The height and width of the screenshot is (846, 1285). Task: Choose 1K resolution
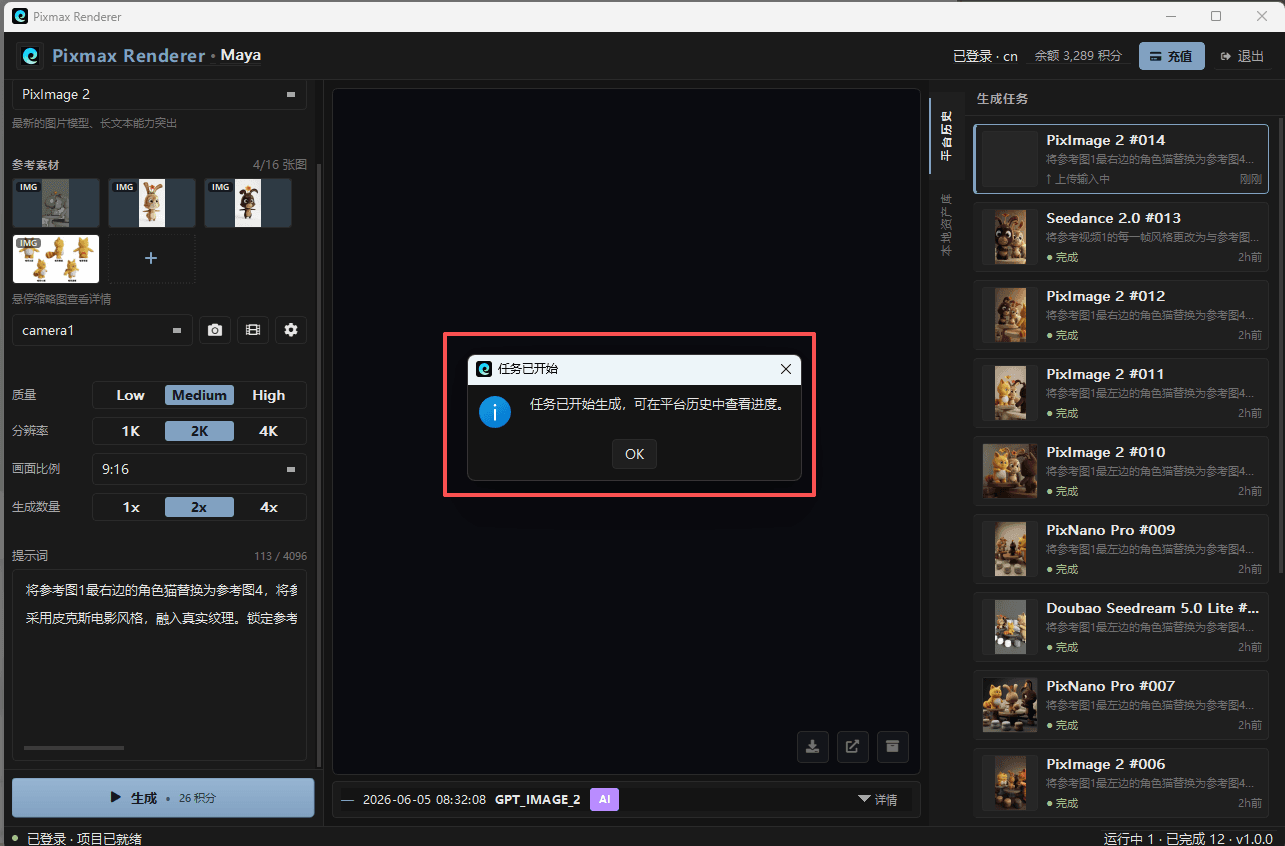click(x=130, y=431)
